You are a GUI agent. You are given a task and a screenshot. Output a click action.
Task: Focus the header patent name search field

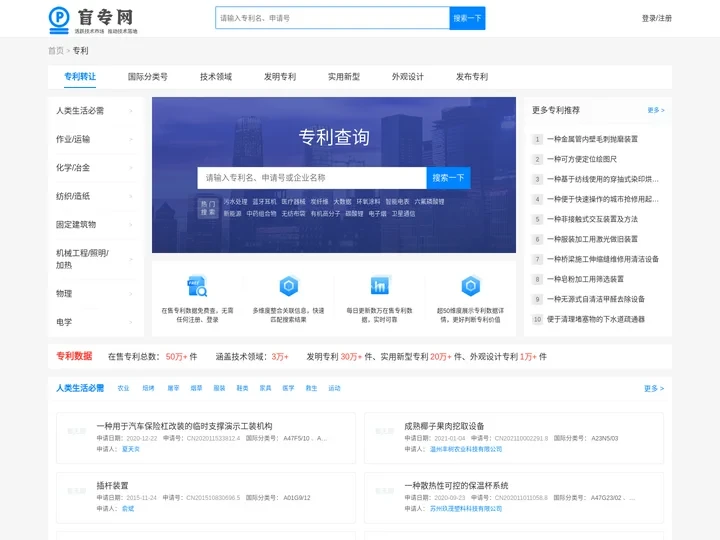[332, 18]
